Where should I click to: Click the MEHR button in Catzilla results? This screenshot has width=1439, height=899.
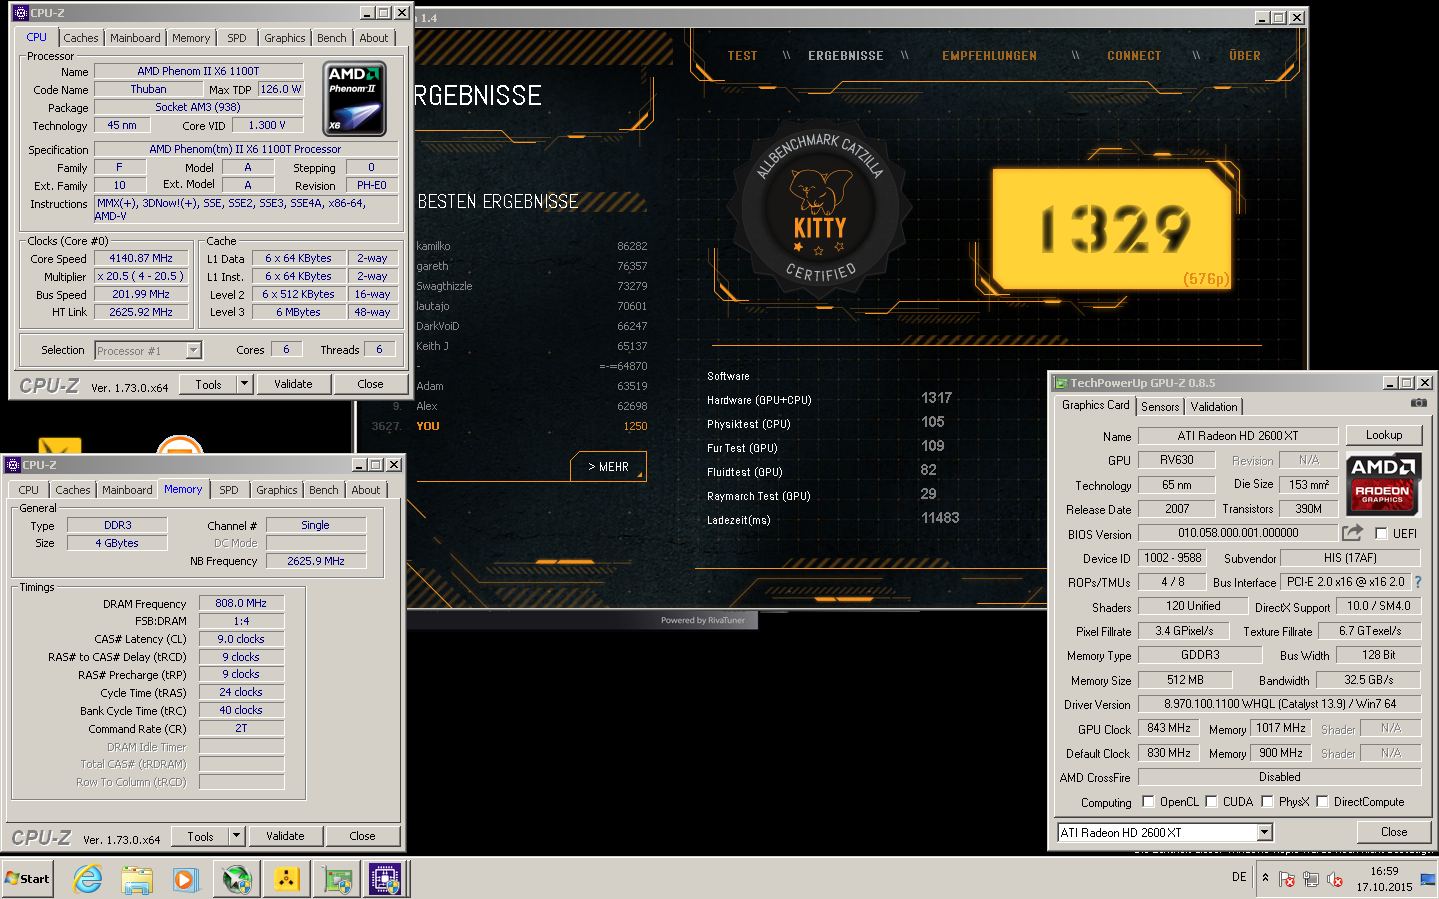pos(608,467)
